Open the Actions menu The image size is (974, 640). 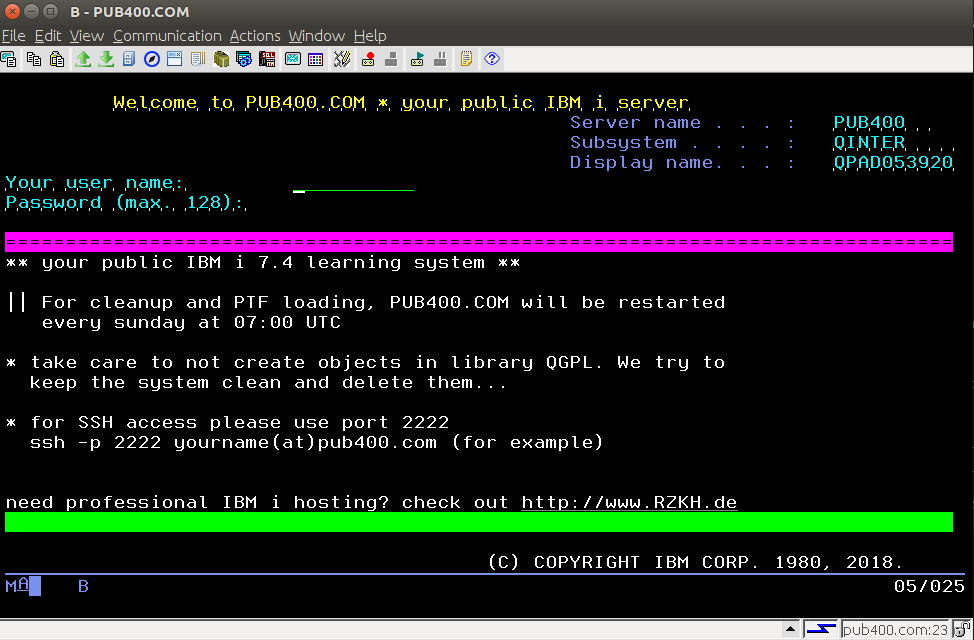point(255,36)
